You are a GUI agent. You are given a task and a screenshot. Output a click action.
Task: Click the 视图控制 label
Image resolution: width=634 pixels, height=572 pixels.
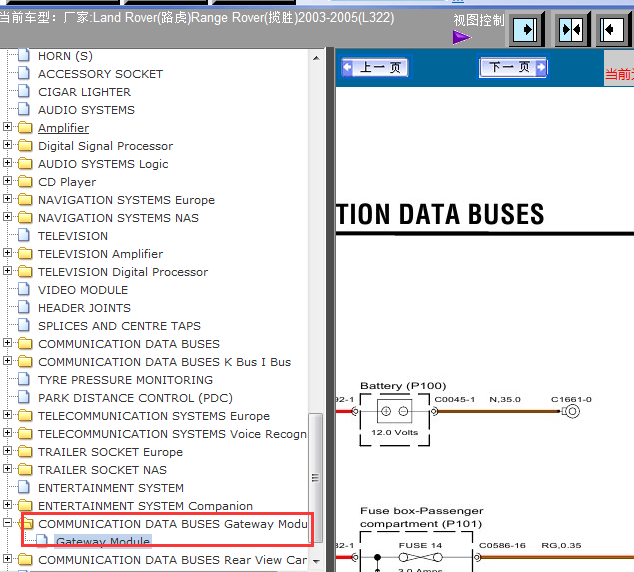click(x=479, y=20)
